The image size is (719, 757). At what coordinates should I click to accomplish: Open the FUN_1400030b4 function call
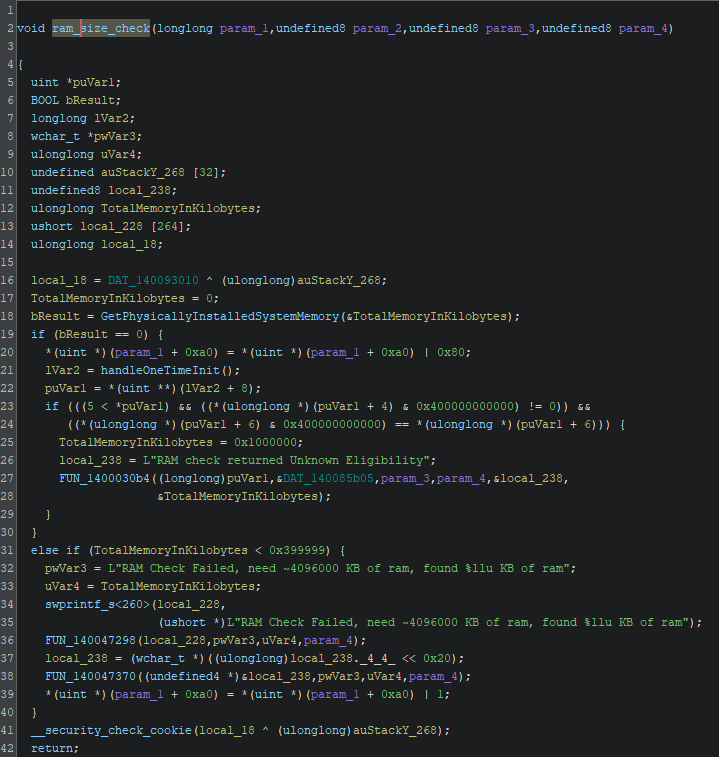[104, 478]
